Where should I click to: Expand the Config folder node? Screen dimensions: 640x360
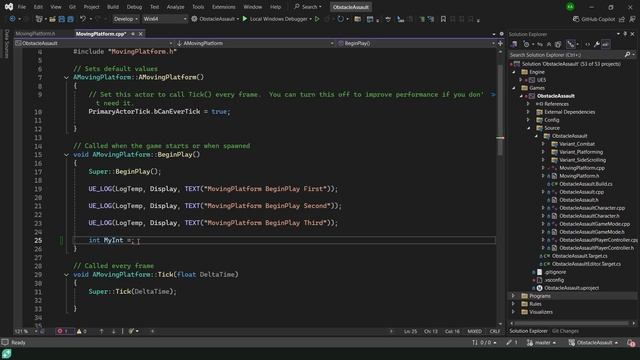pyautogui.click(x=528, y=120)
